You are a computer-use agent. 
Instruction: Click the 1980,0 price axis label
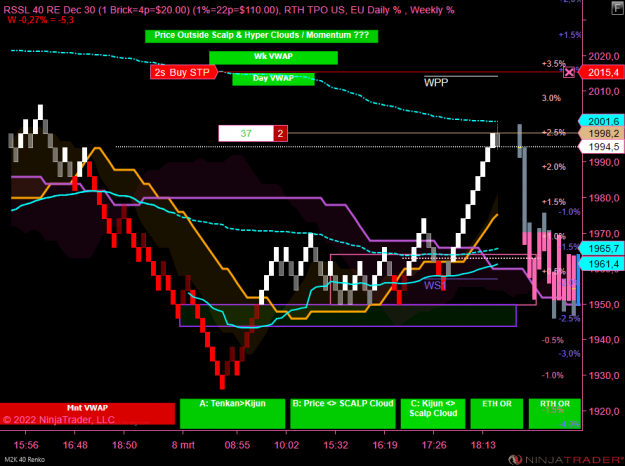point(604,198)
